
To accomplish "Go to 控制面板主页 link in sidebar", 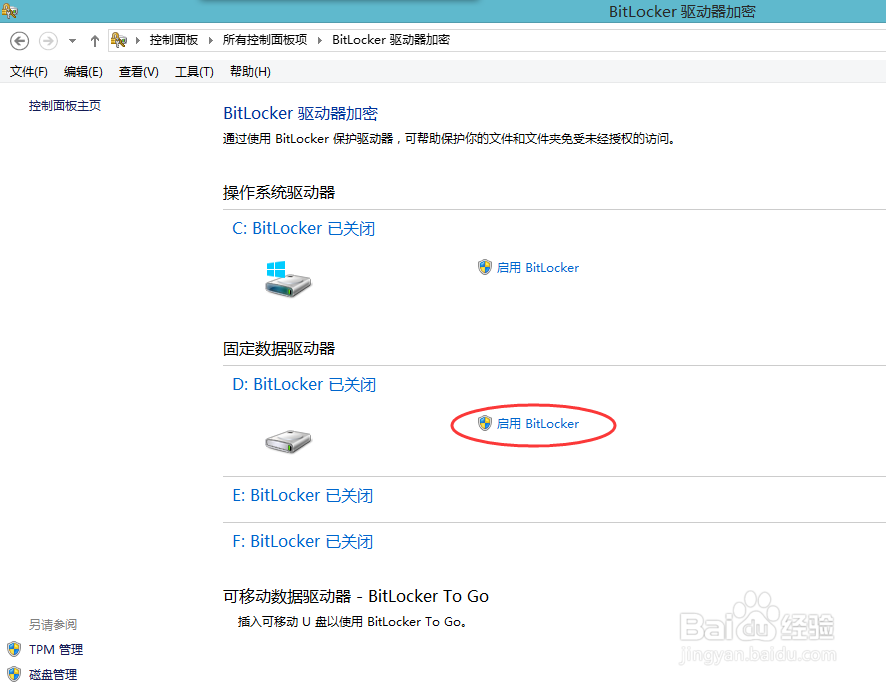I will click(64, 106).
